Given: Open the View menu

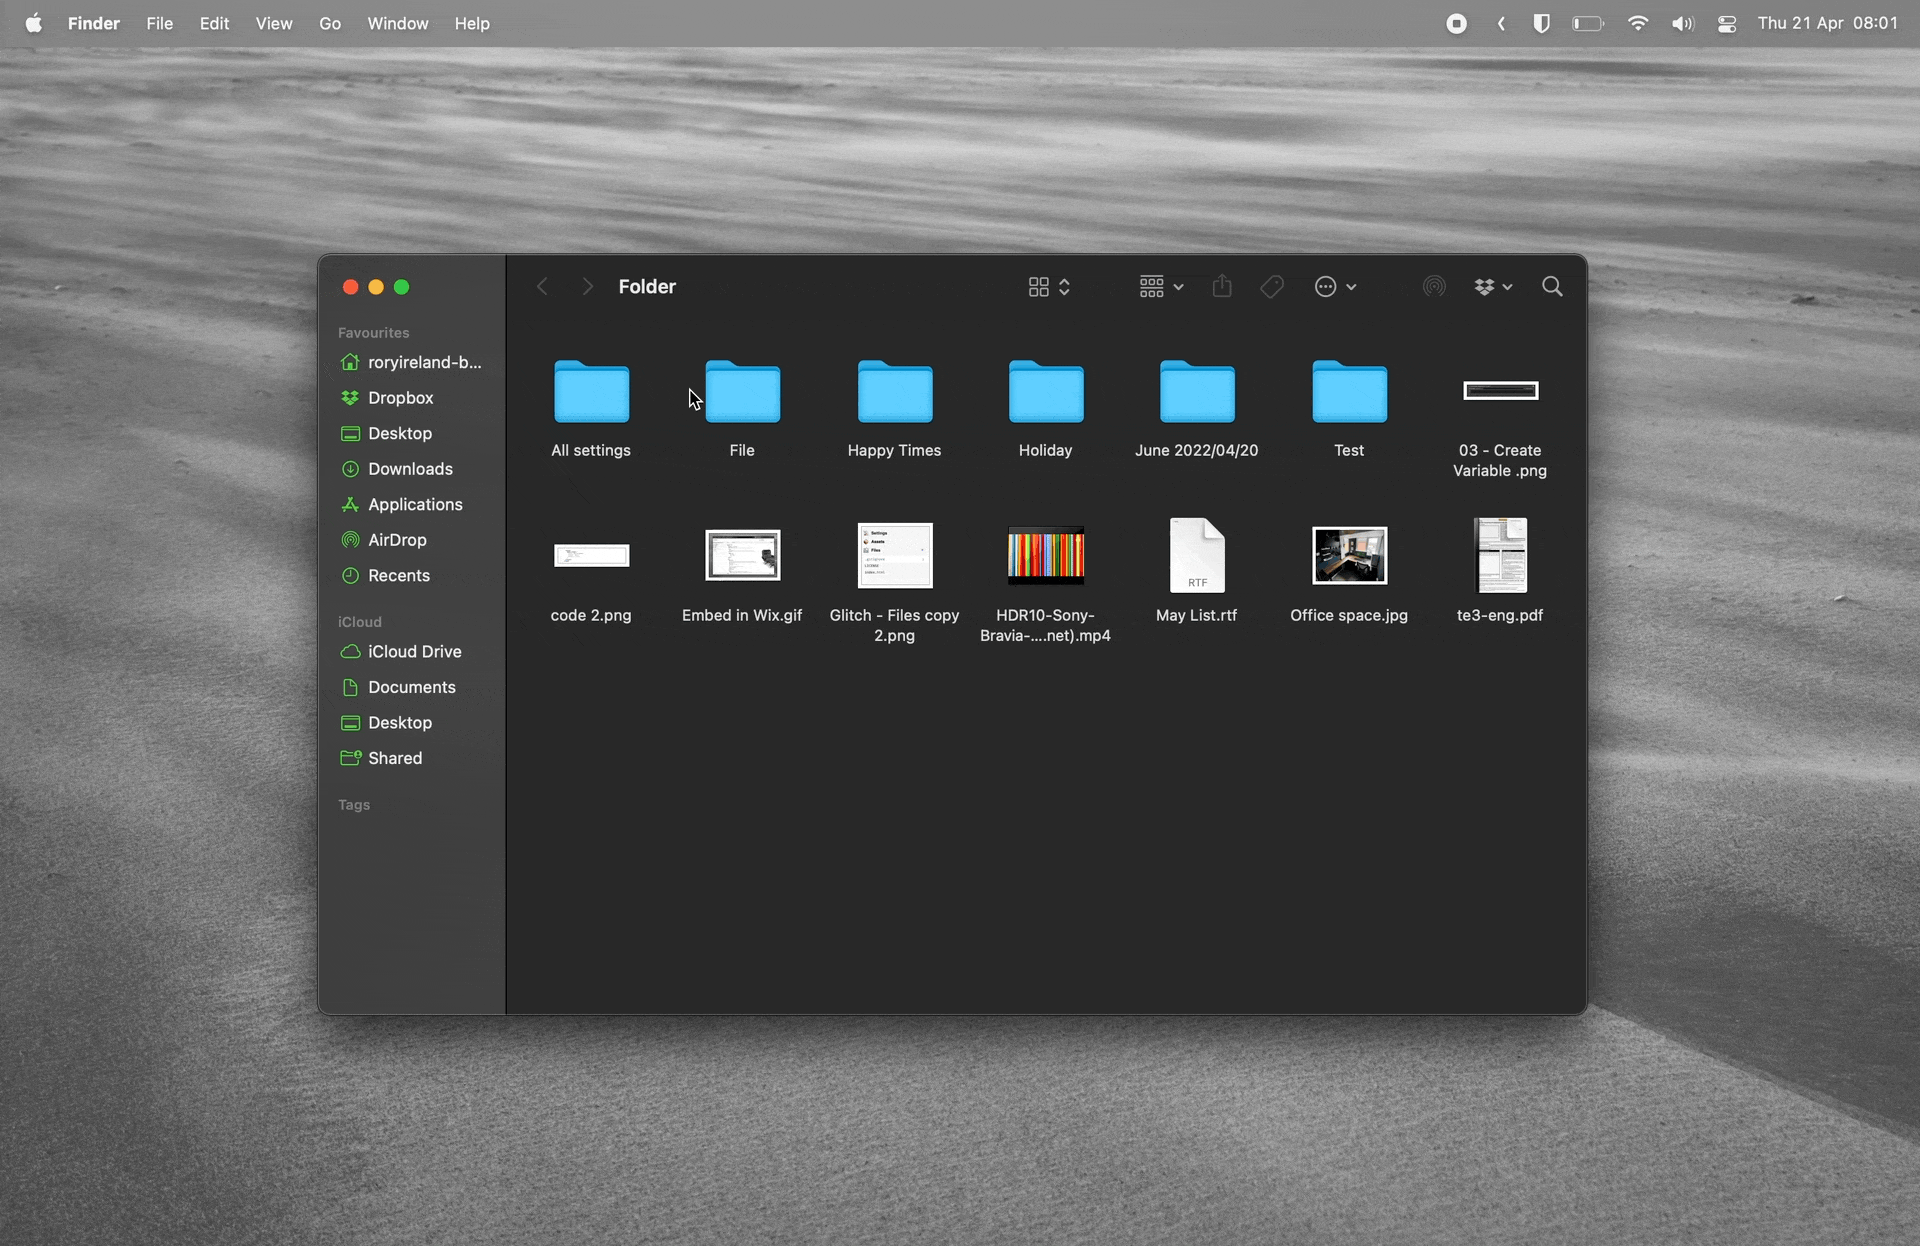Looking at the screenshot, I should pyautogui.click(x=273, y=23).
